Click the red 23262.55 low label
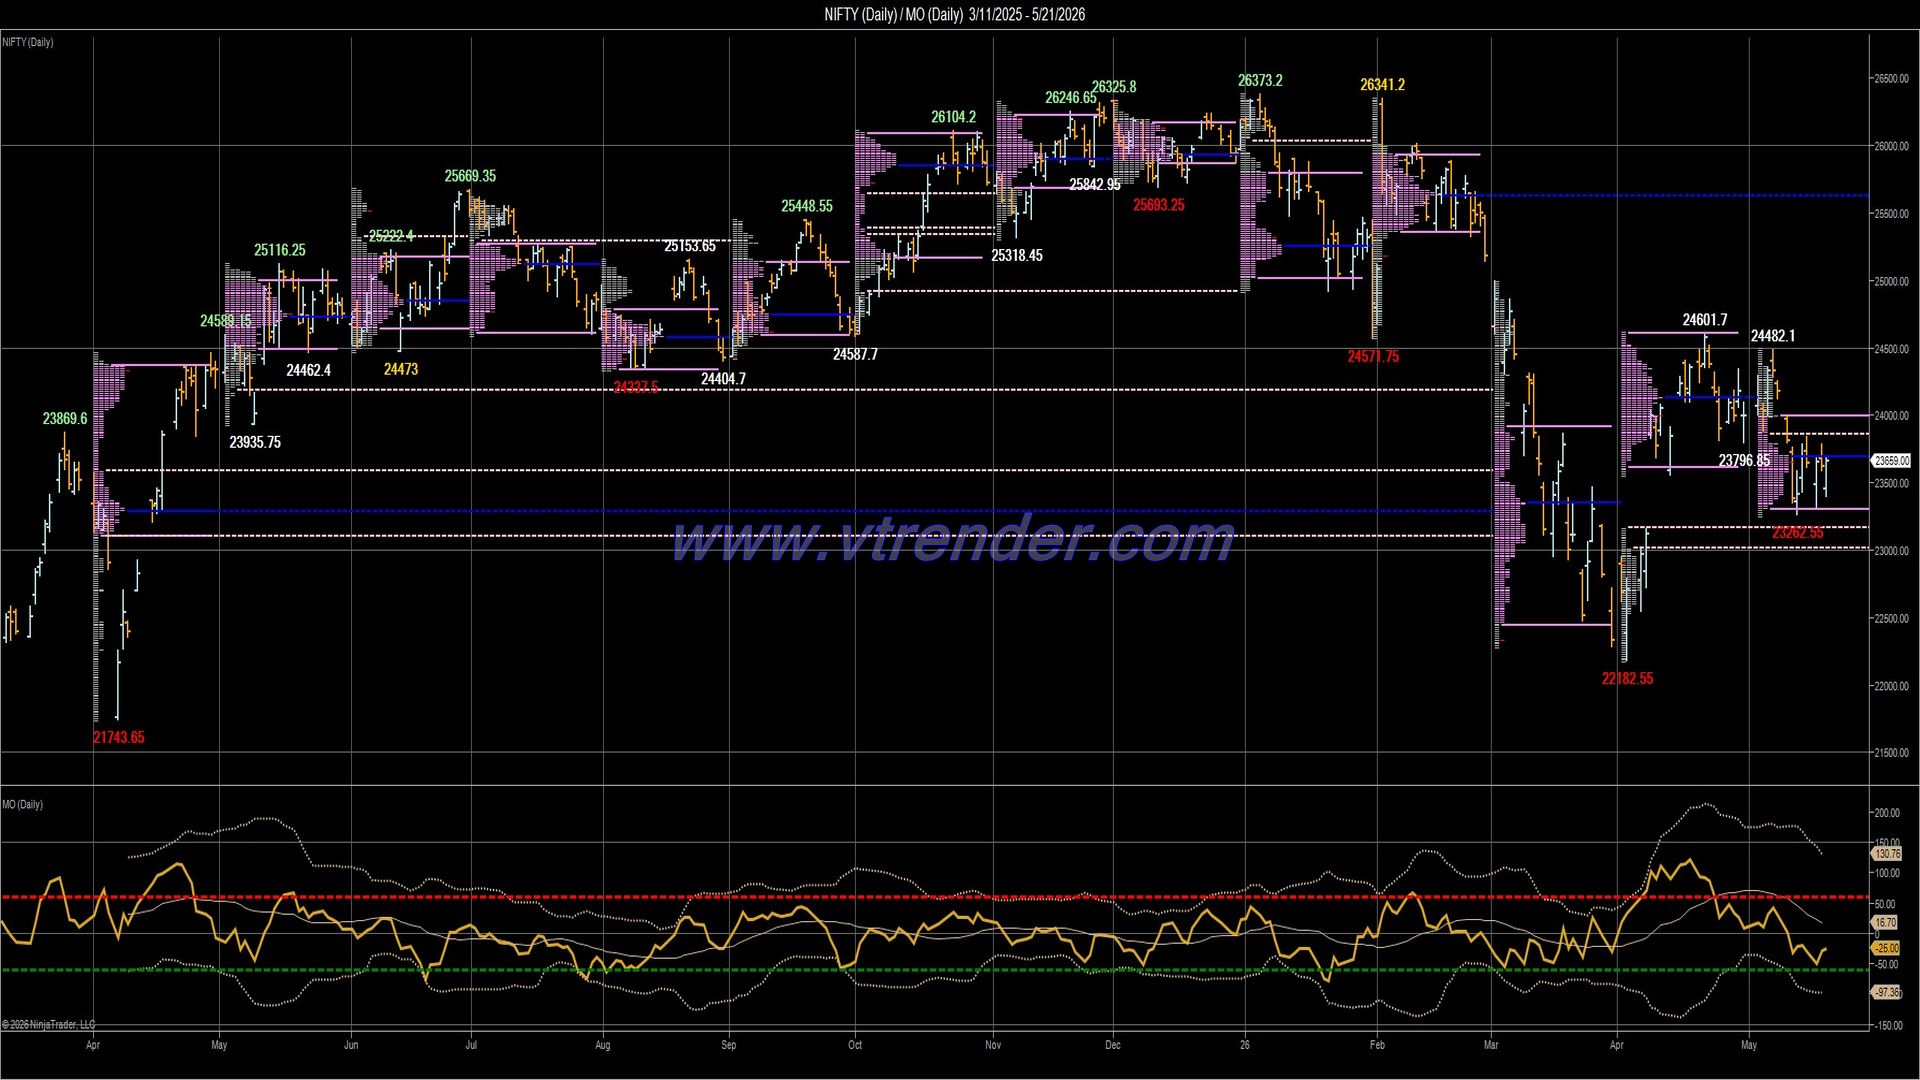Viewport: 1920px width, 1080px height. pyautogui.click(x=1797, y=533)
